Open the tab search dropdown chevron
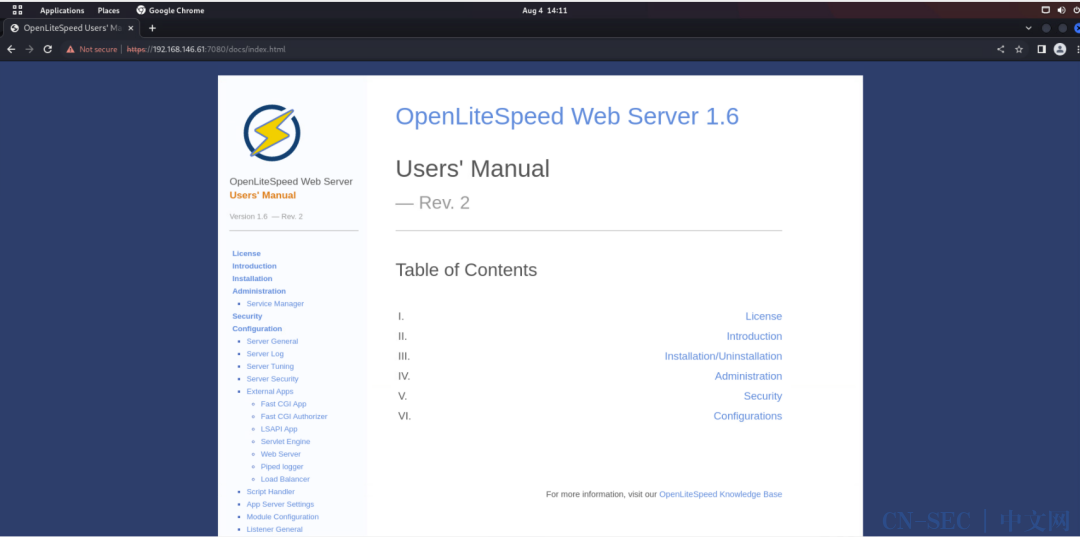The image size is (1080, 537). point(1028,28)
